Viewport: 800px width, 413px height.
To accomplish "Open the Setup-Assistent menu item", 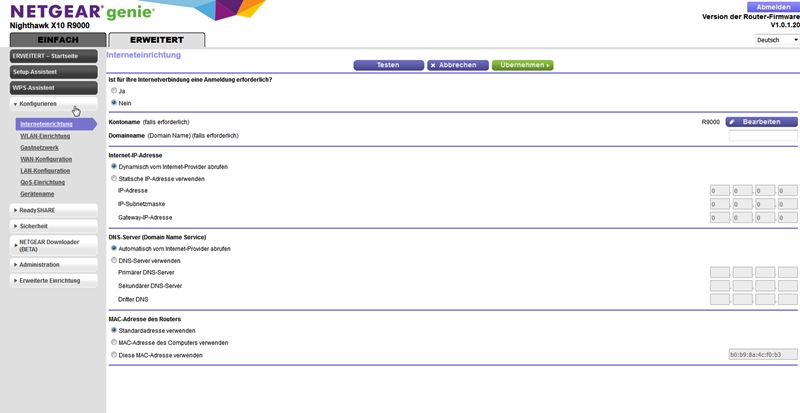I will pyautogui.click(x=53, y=72).
